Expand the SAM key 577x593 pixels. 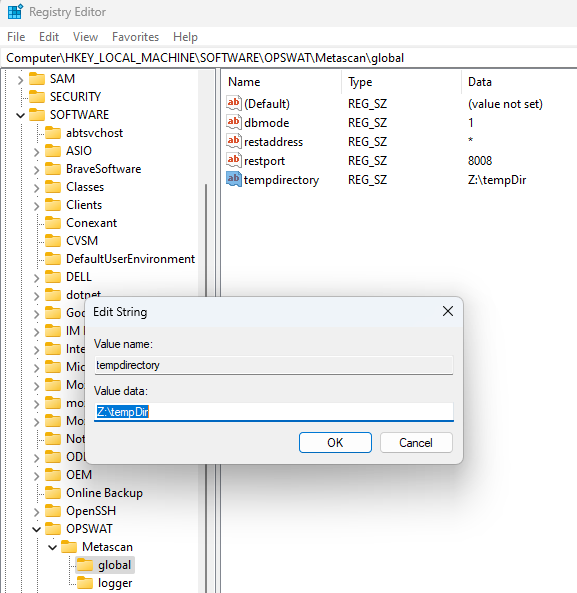tap(20, 79)
